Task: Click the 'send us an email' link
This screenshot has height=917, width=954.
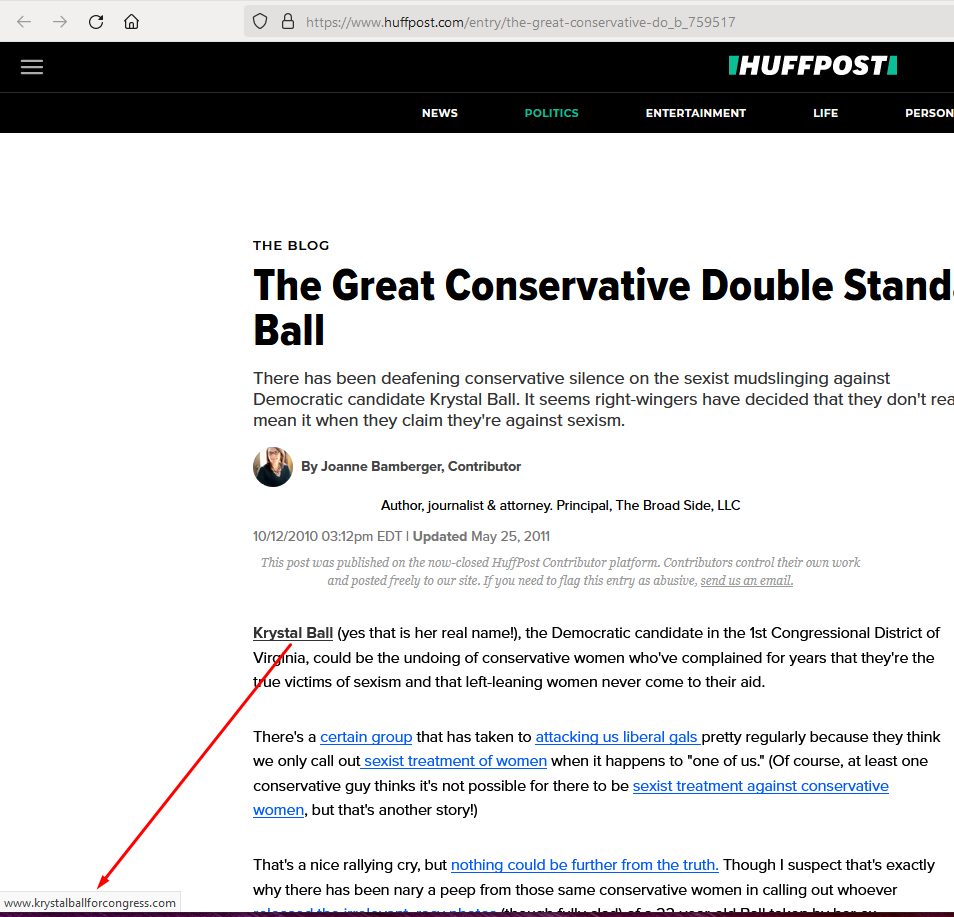Action: click(x=747, y=581)
